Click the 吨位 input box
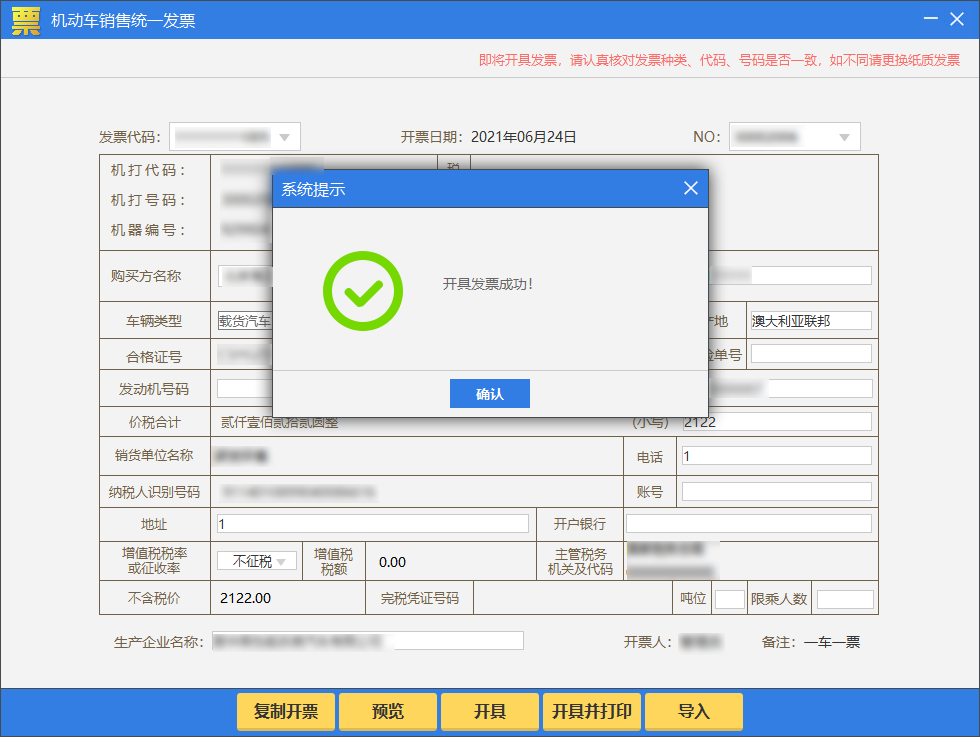The height and width of the screenshot is (737, 980). [730, 599]
